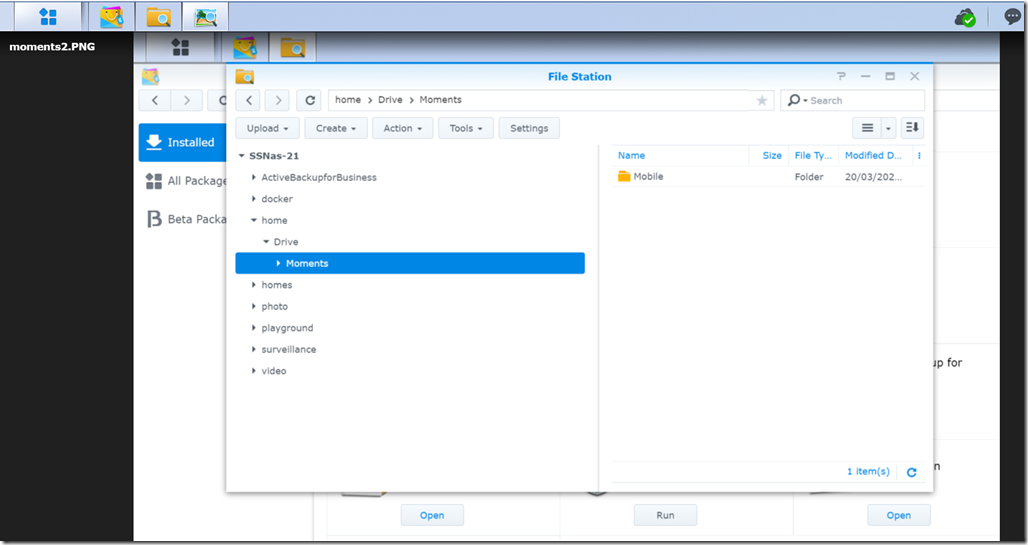The height and width of the screenshot is (545, 1028).
Task: Expand the homes folder arrow
Action: point(254,285)
